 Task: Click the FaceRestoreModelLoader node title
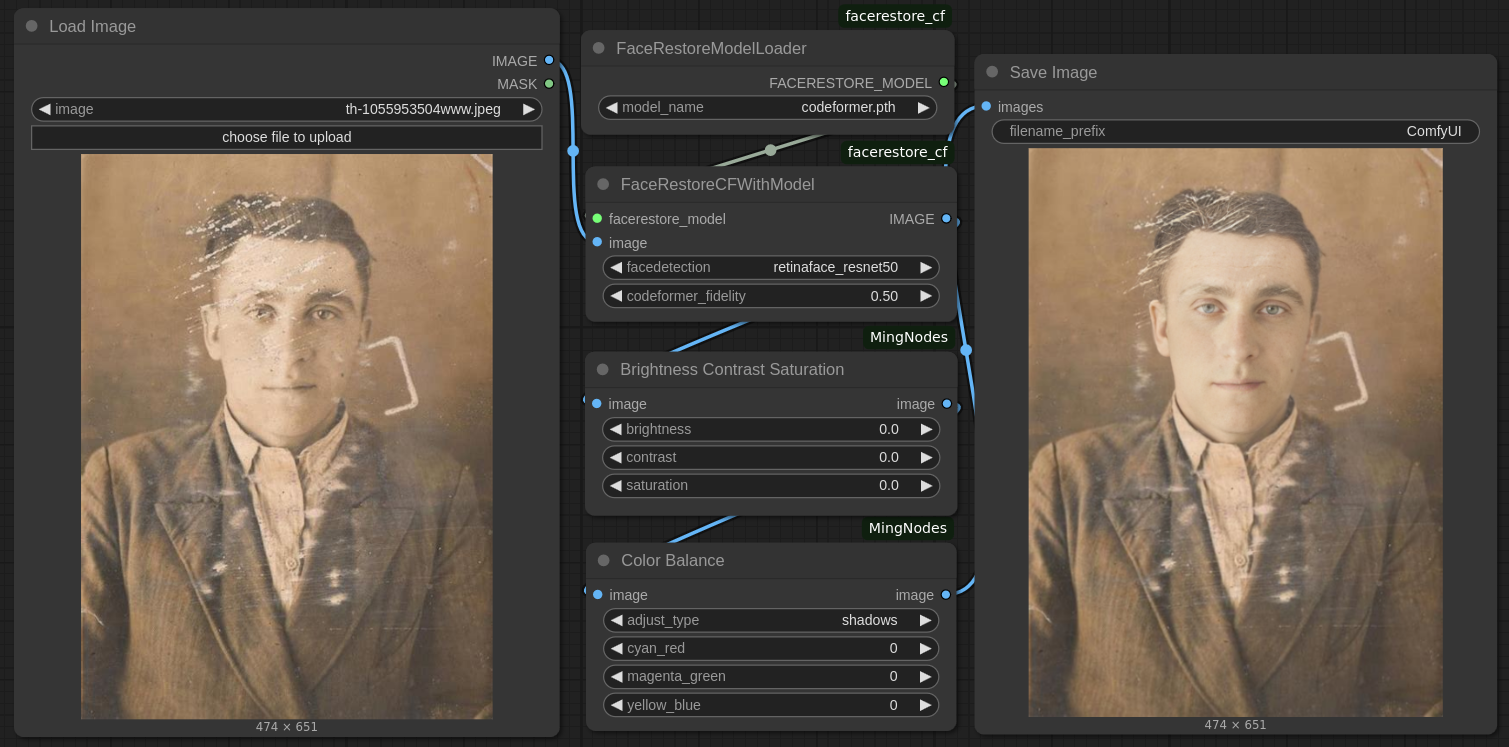[711, 49]
